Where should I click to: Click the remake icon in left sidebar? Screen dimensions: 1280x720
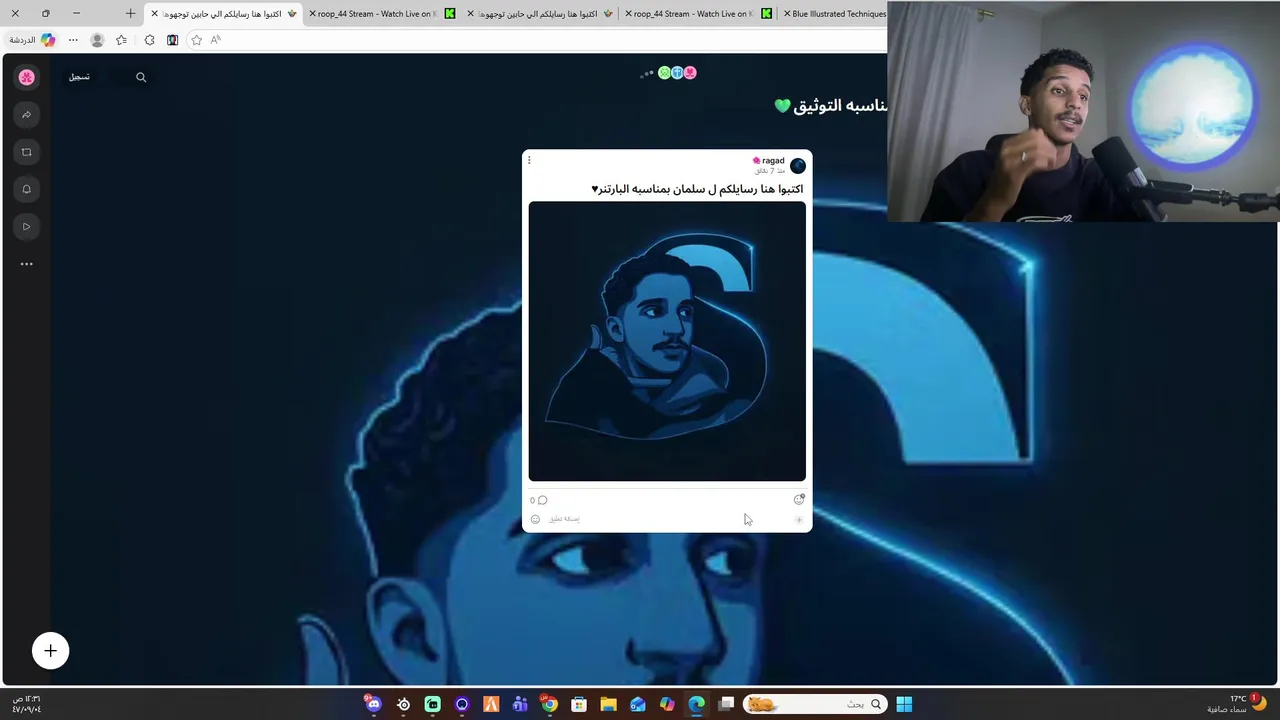[x=27, y=152]
